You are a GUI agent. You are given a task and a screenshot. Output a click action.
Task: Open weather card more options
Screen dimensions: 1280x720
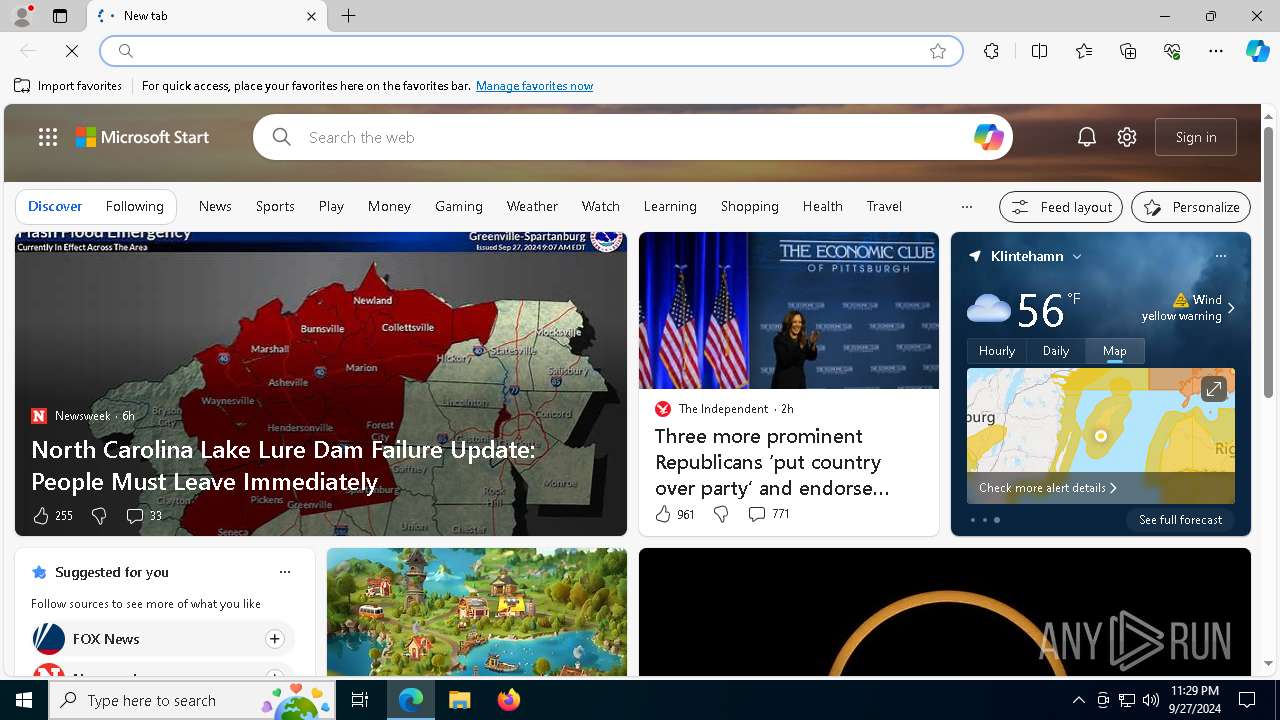(x=1220, y=256)
